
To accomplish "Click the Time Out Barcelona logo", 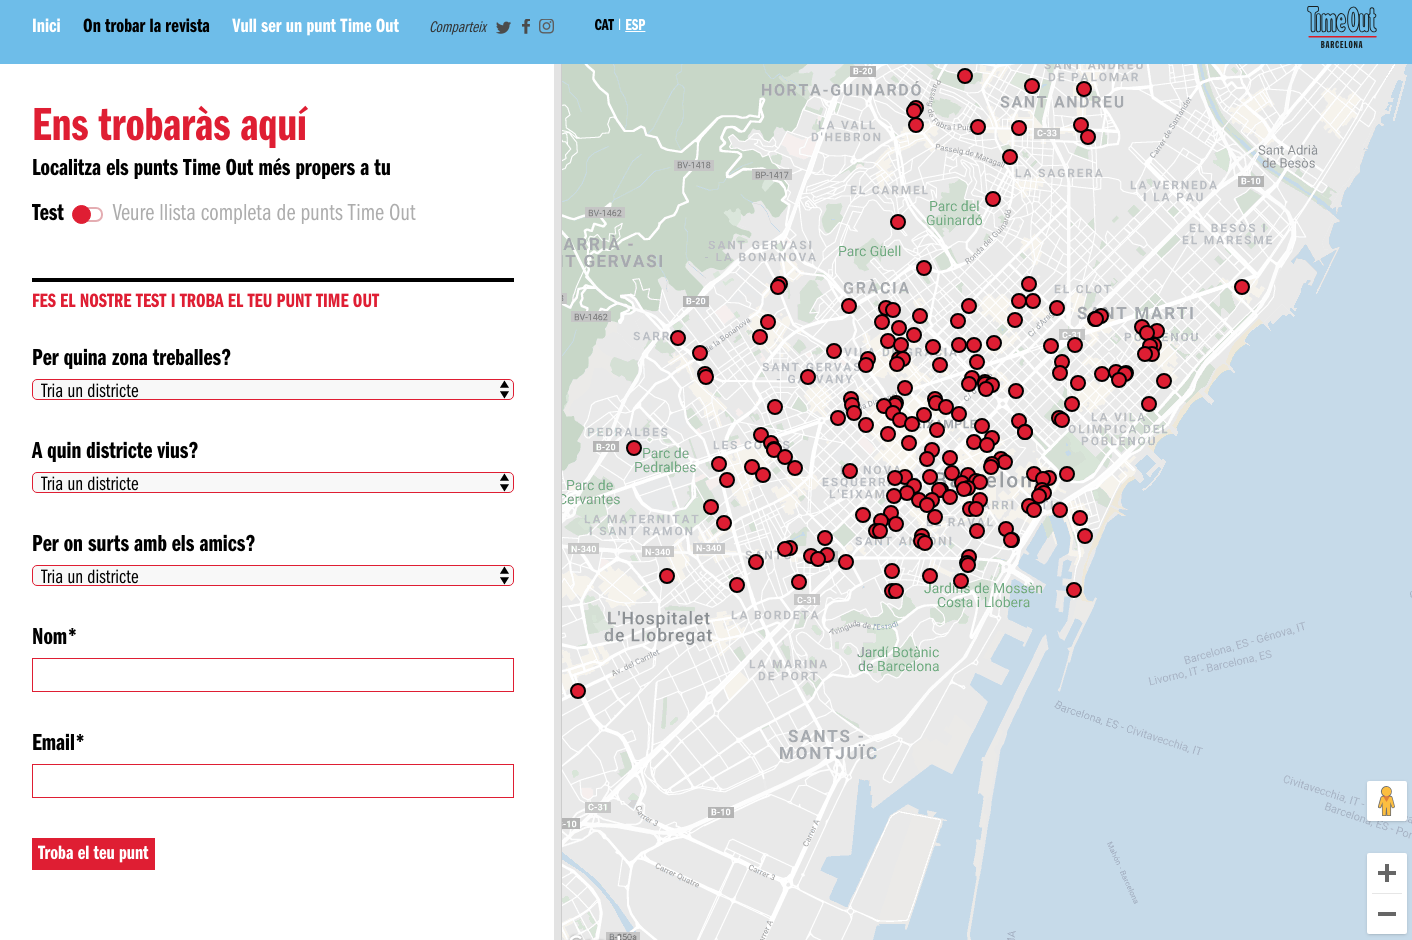I will (x=1342, y=27).
